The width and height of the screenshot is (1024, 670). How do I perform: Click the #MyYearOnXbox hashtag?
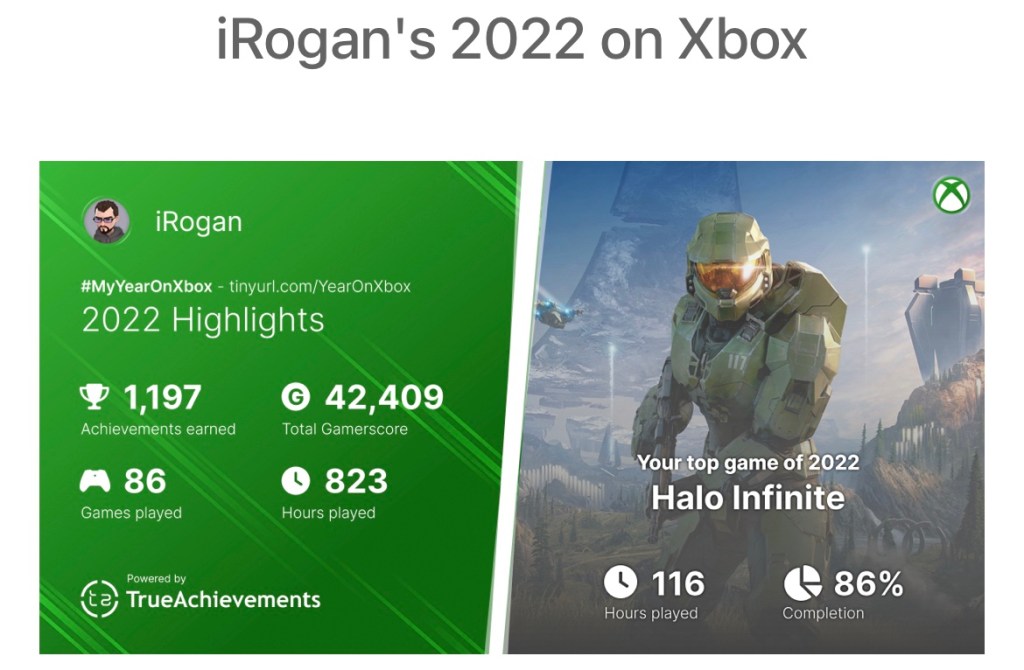[146, 286]
